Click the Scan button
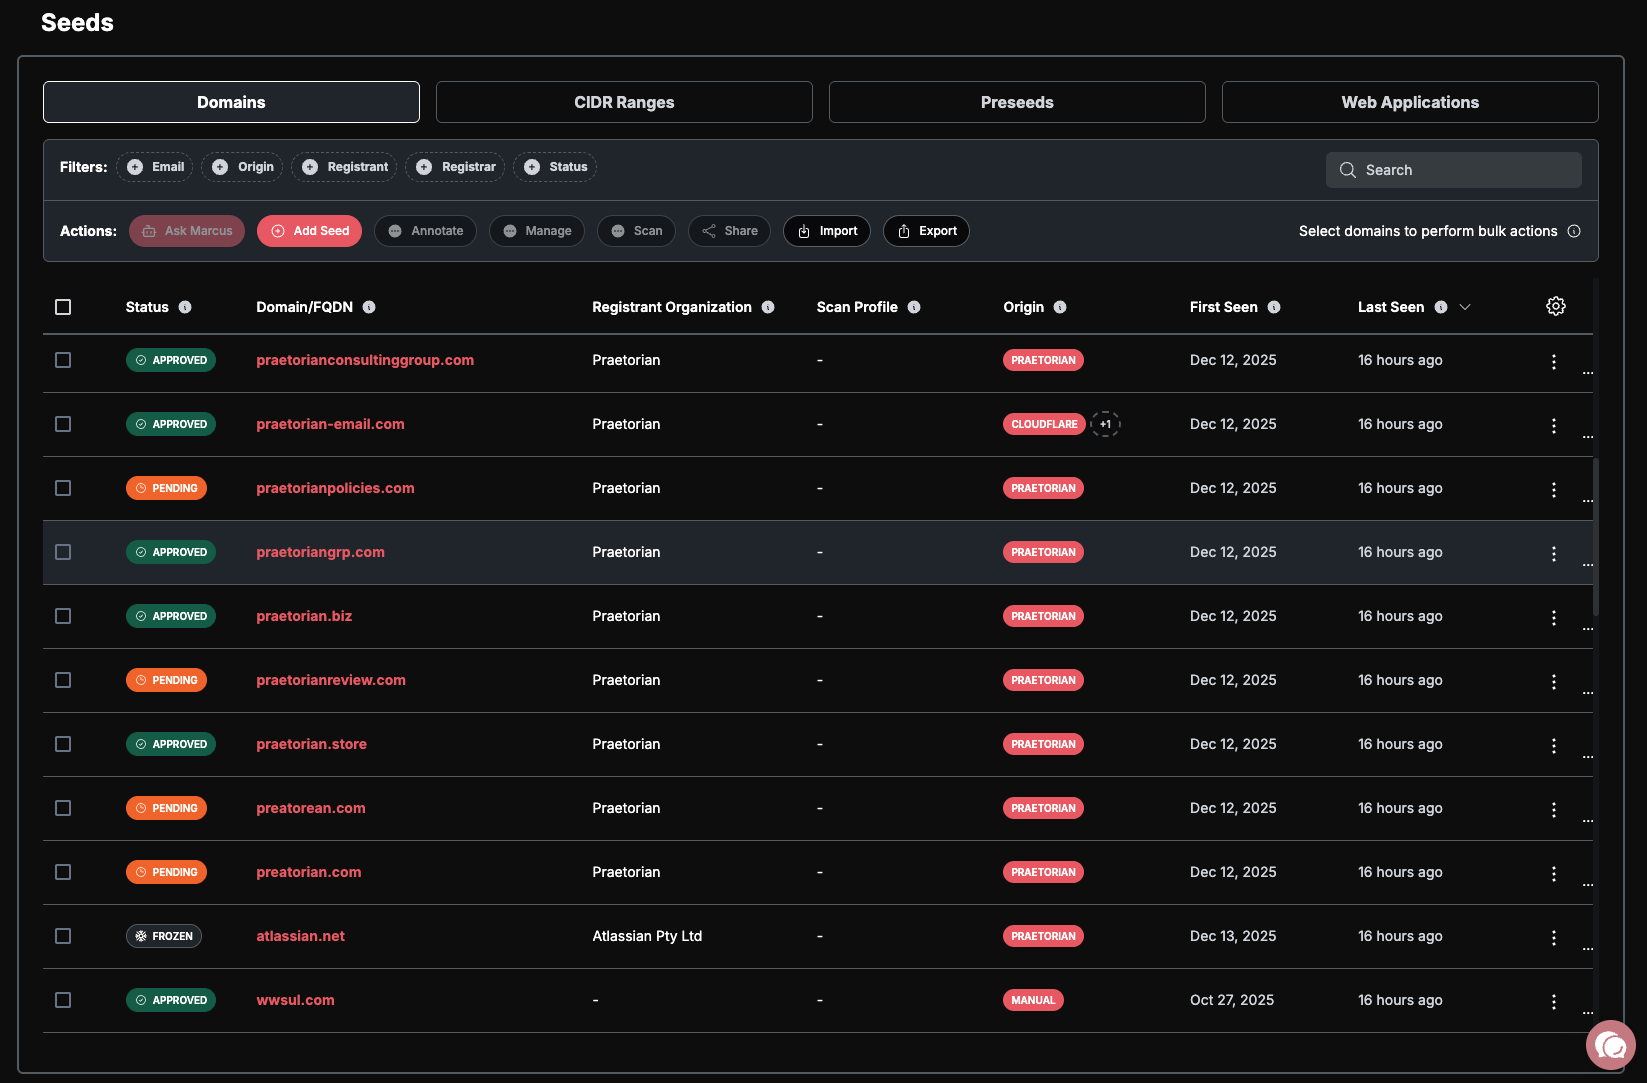This screenshot has height=1083, width=1647. [x=636, y=231]
